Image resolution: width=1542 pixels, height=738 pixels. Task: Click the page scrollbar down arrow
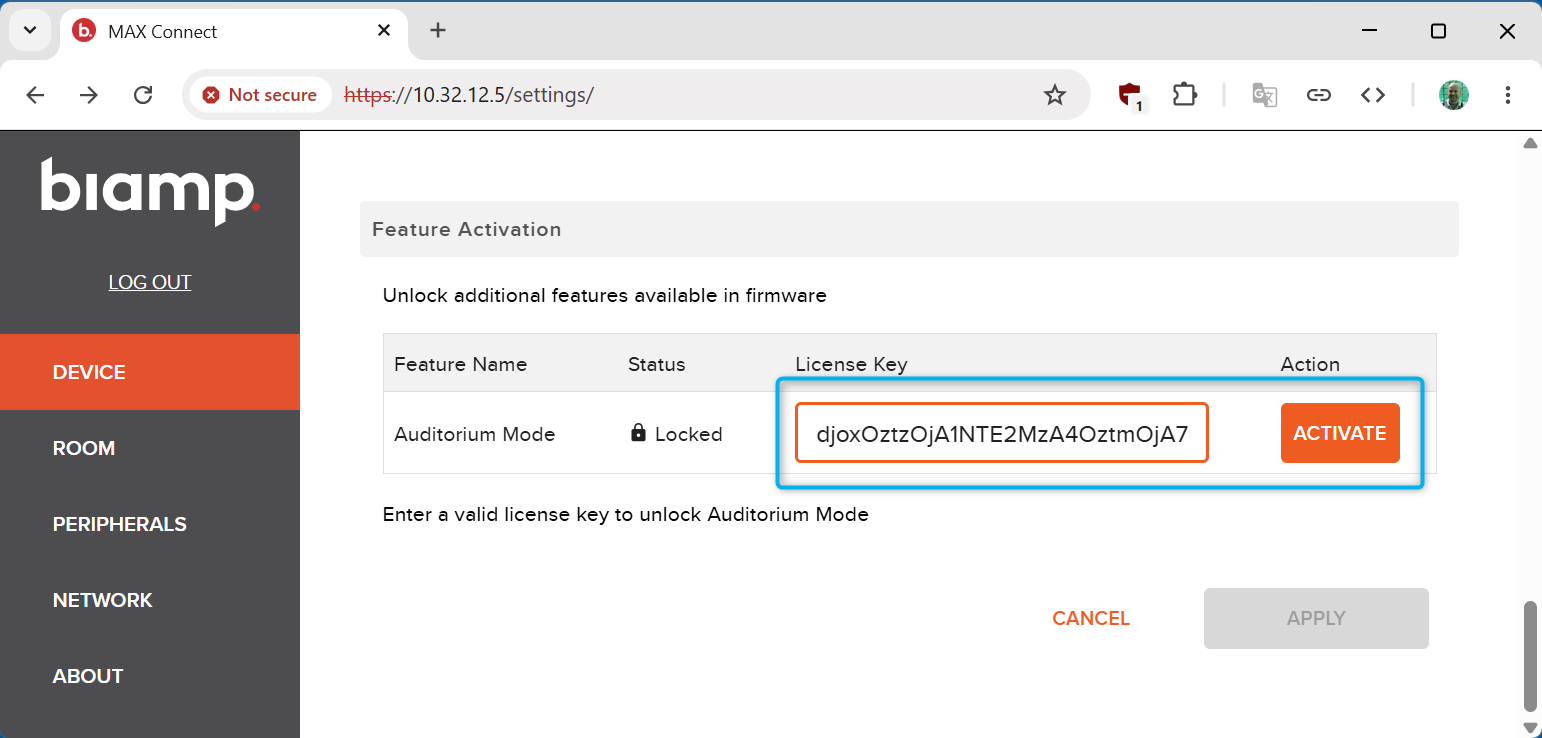click(x=1530, y=728)
